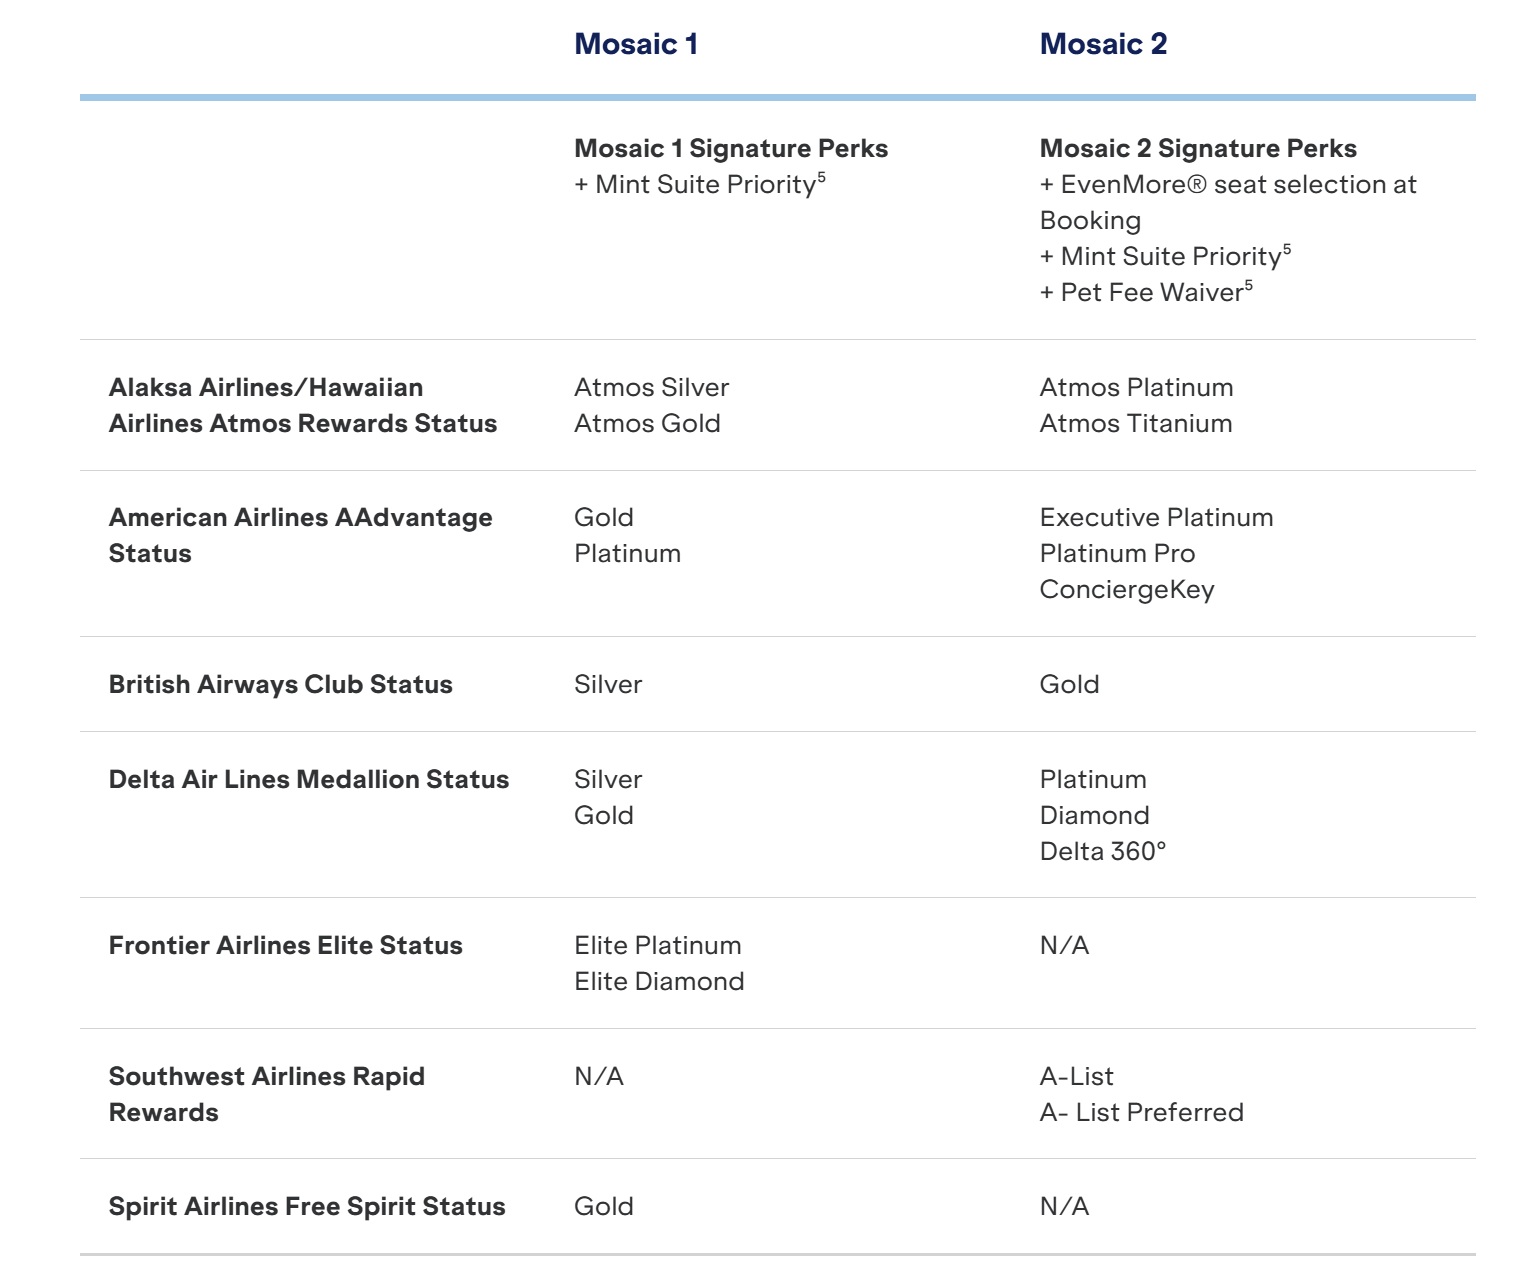The height and width of the screenshot is (1279, 1526).
Task: Click EvenMore seat selection perk text
Action: click(1227, 185)
